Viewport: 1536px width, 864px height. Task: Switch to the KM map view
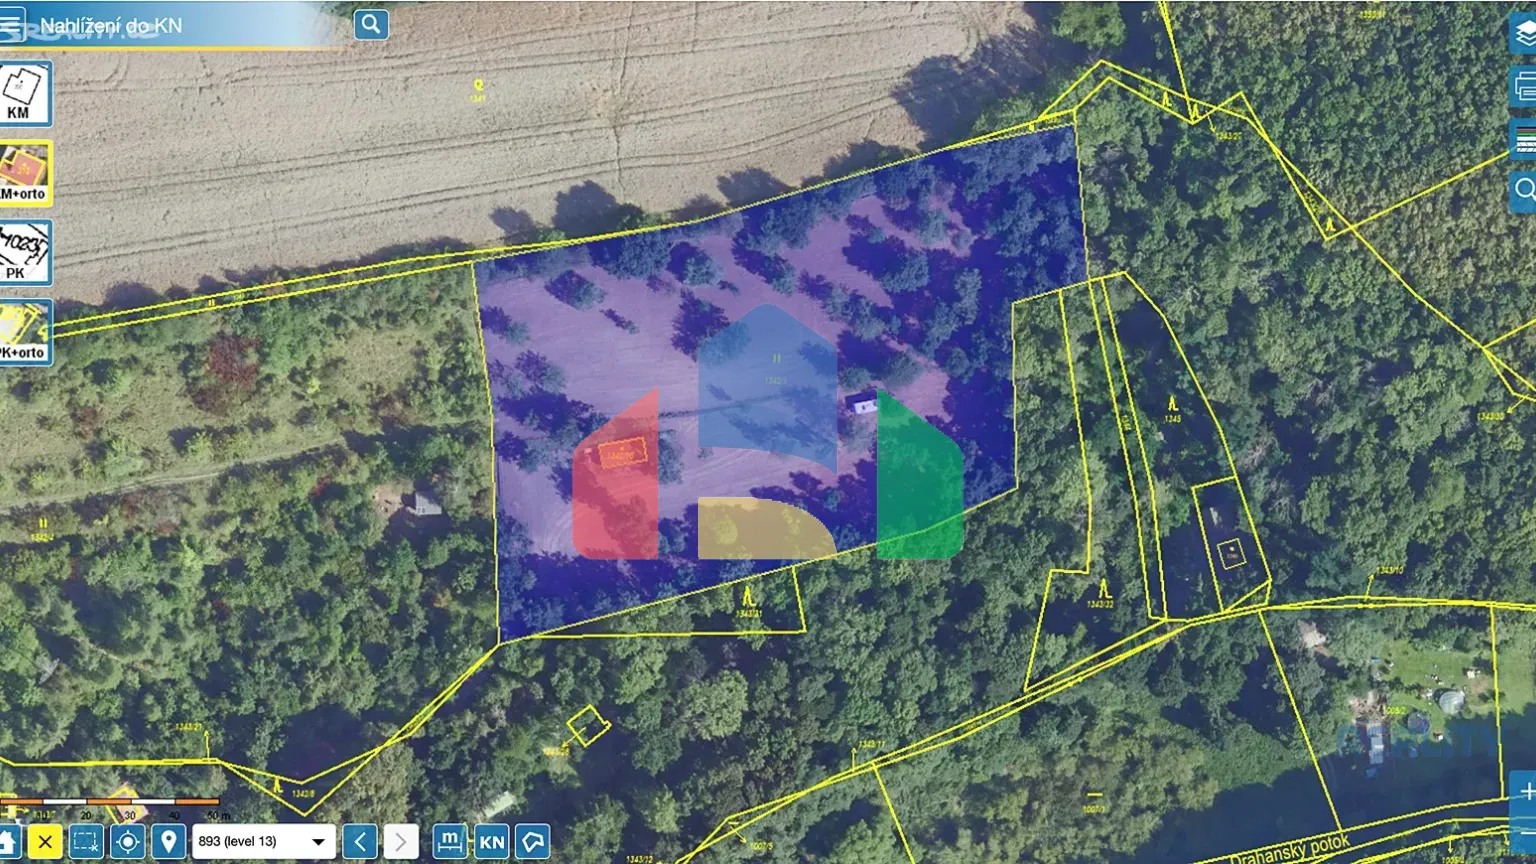coord(24,95)
